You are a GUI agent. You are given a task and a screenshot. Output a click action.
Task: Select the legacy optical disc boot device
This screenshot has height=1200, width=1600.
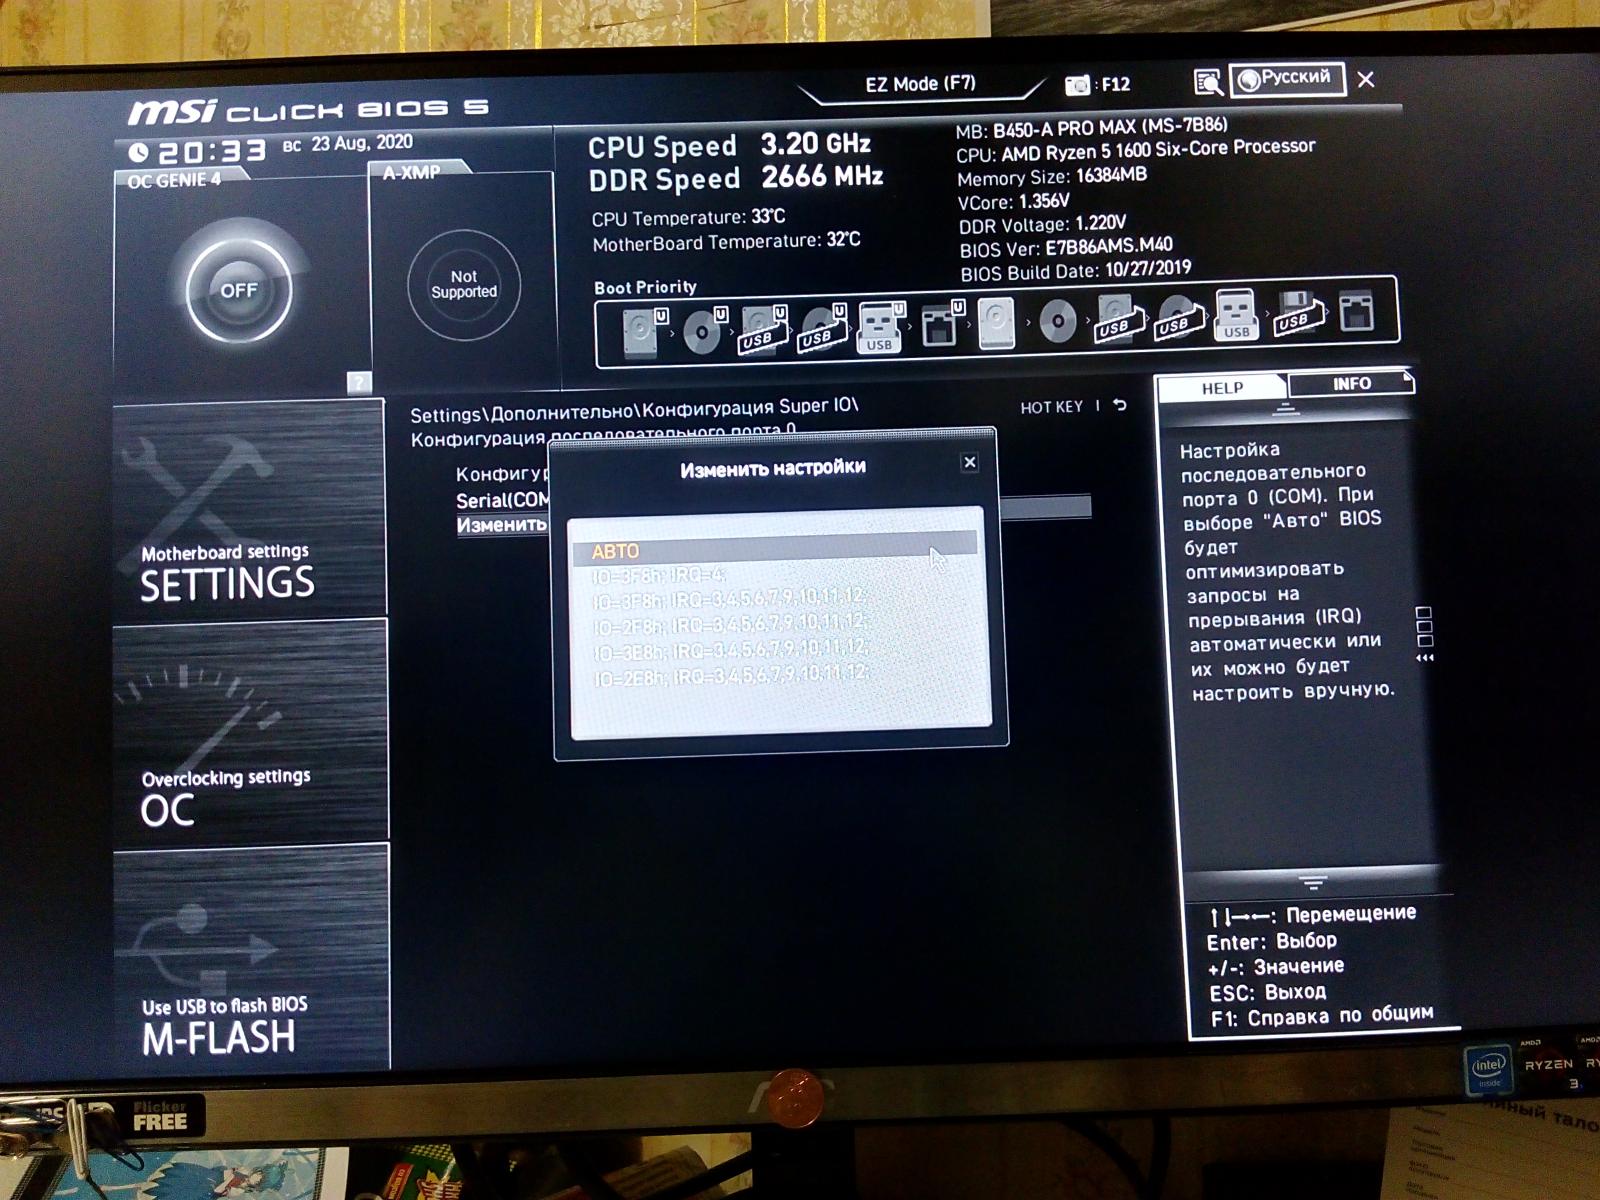(x=1057, y=322)
